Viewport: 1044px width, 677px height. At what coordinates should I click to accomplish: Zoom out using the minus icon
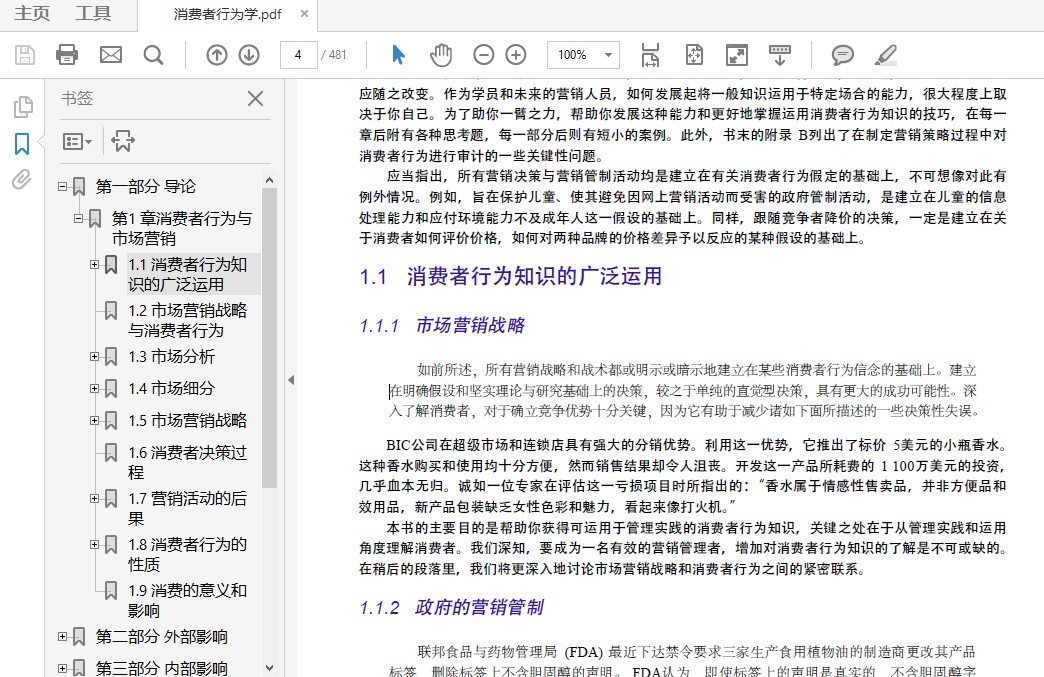(x=483, y=55)
